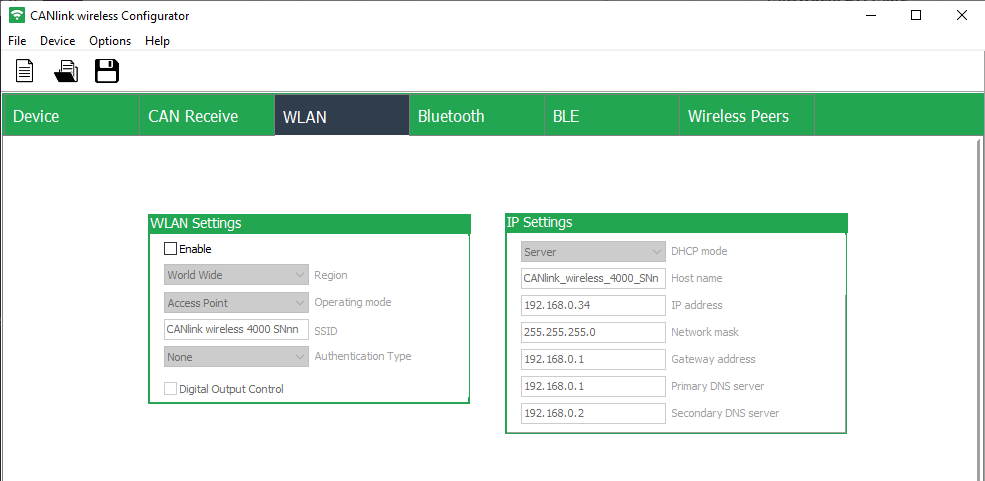Open the Operating mode dropdown
Image resolution: width=985 pixels, height=481 pixels.
click(x=236, y=303)
